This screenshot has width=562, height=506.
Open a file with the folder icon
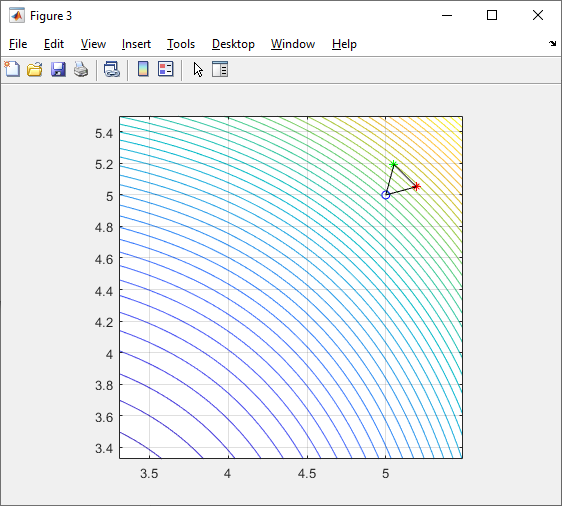click(x=35, y=69)
